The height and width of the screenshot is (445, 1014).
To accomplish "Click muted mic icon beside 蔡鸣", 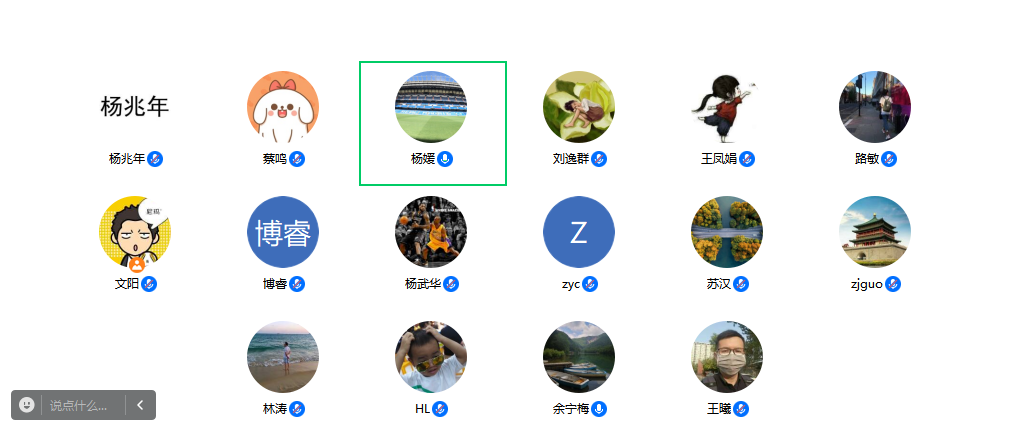I will [x=297, y=158].
